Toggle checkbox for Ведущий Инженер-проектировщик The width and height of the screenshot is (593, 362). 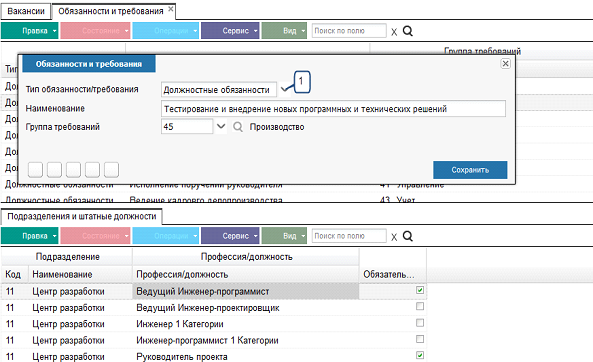(x=420, y=306)
